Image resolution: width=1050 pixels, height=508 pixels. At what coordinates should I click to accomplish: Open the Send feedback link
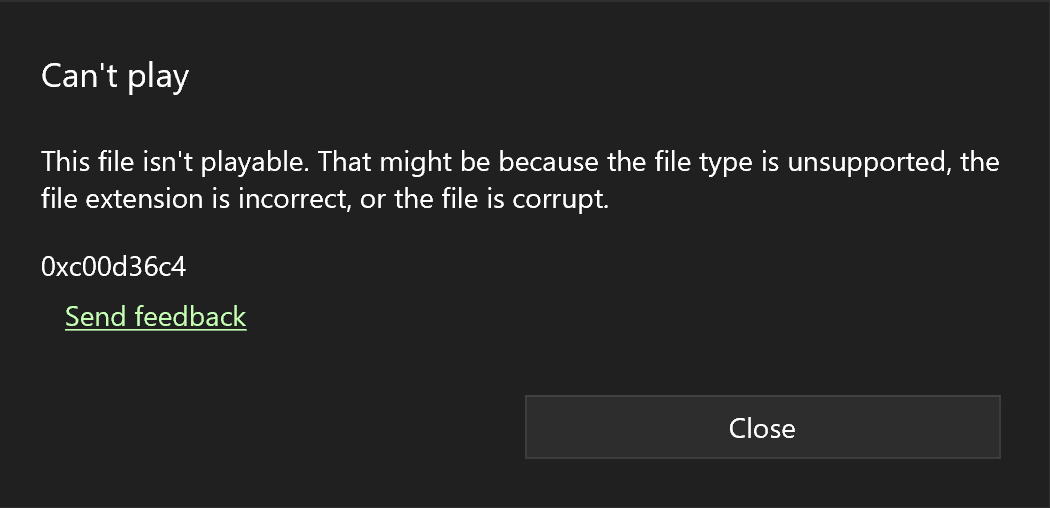pos(155,317)
